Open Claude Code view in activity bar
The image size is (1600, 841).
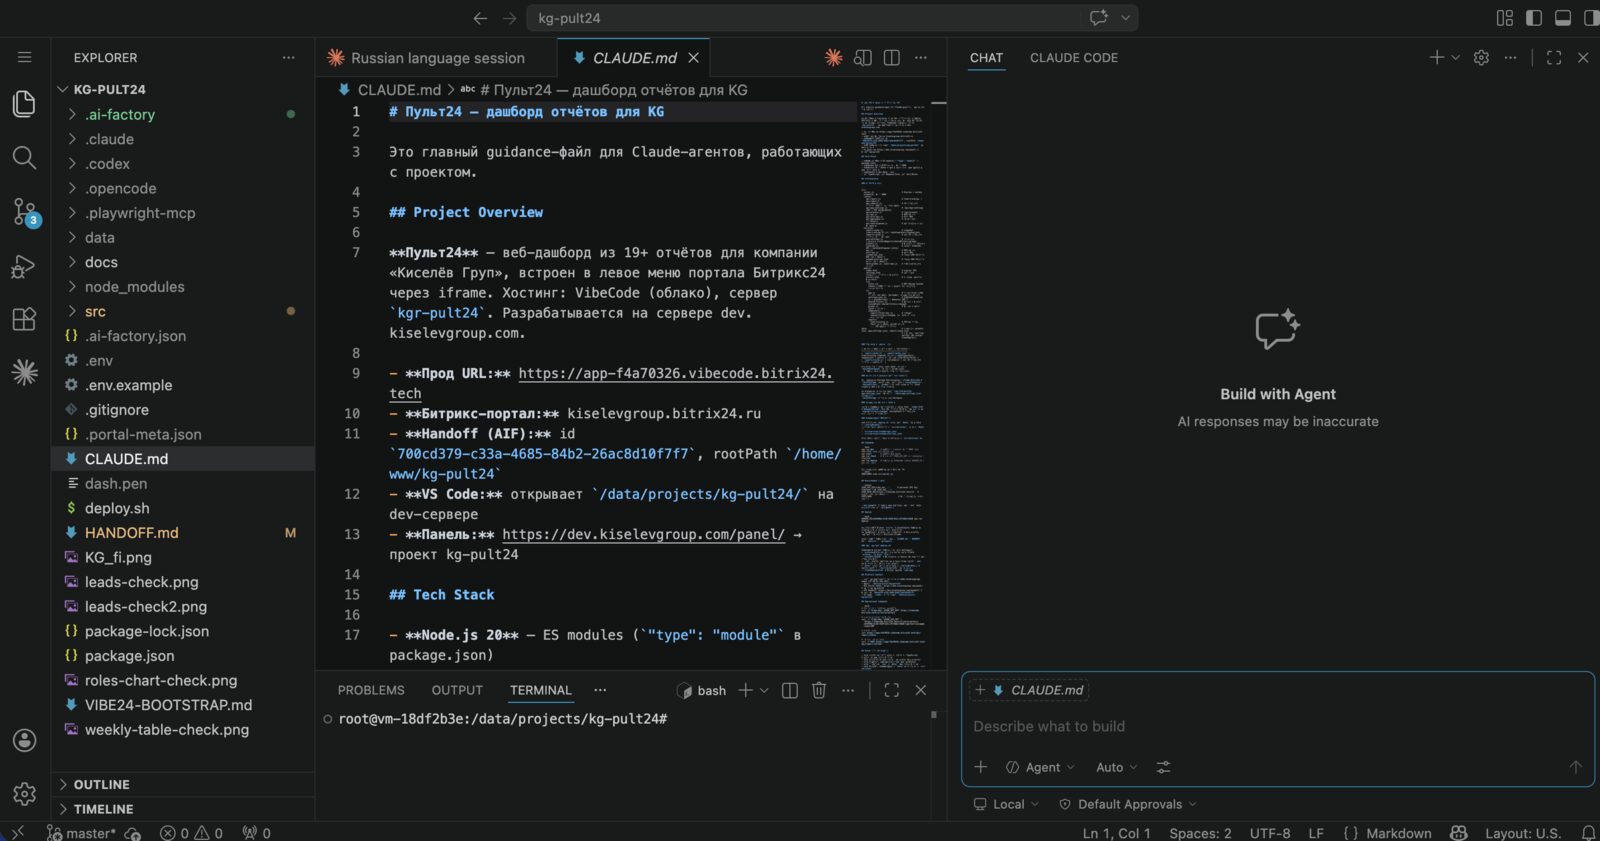pos(24,373)
